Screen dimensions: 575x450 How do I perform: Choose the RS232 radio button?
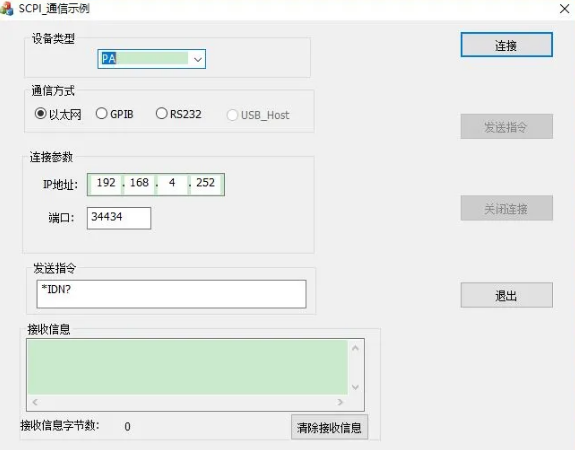161,113
